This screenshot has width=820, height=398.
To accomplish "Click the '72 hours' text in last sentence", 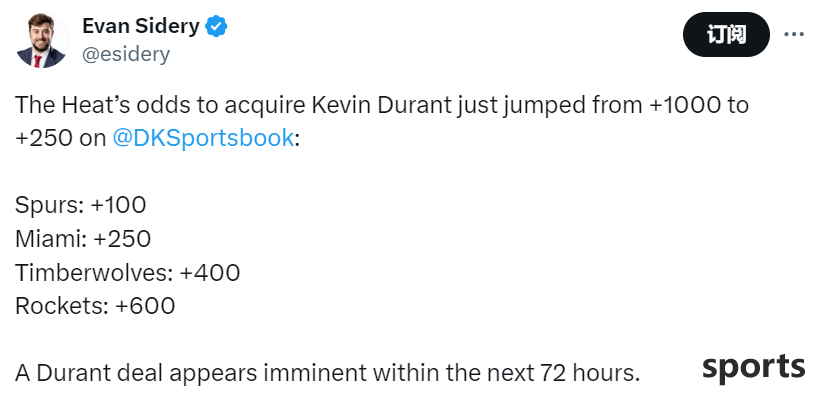I will pyautogui.click(x=589, y=373).
